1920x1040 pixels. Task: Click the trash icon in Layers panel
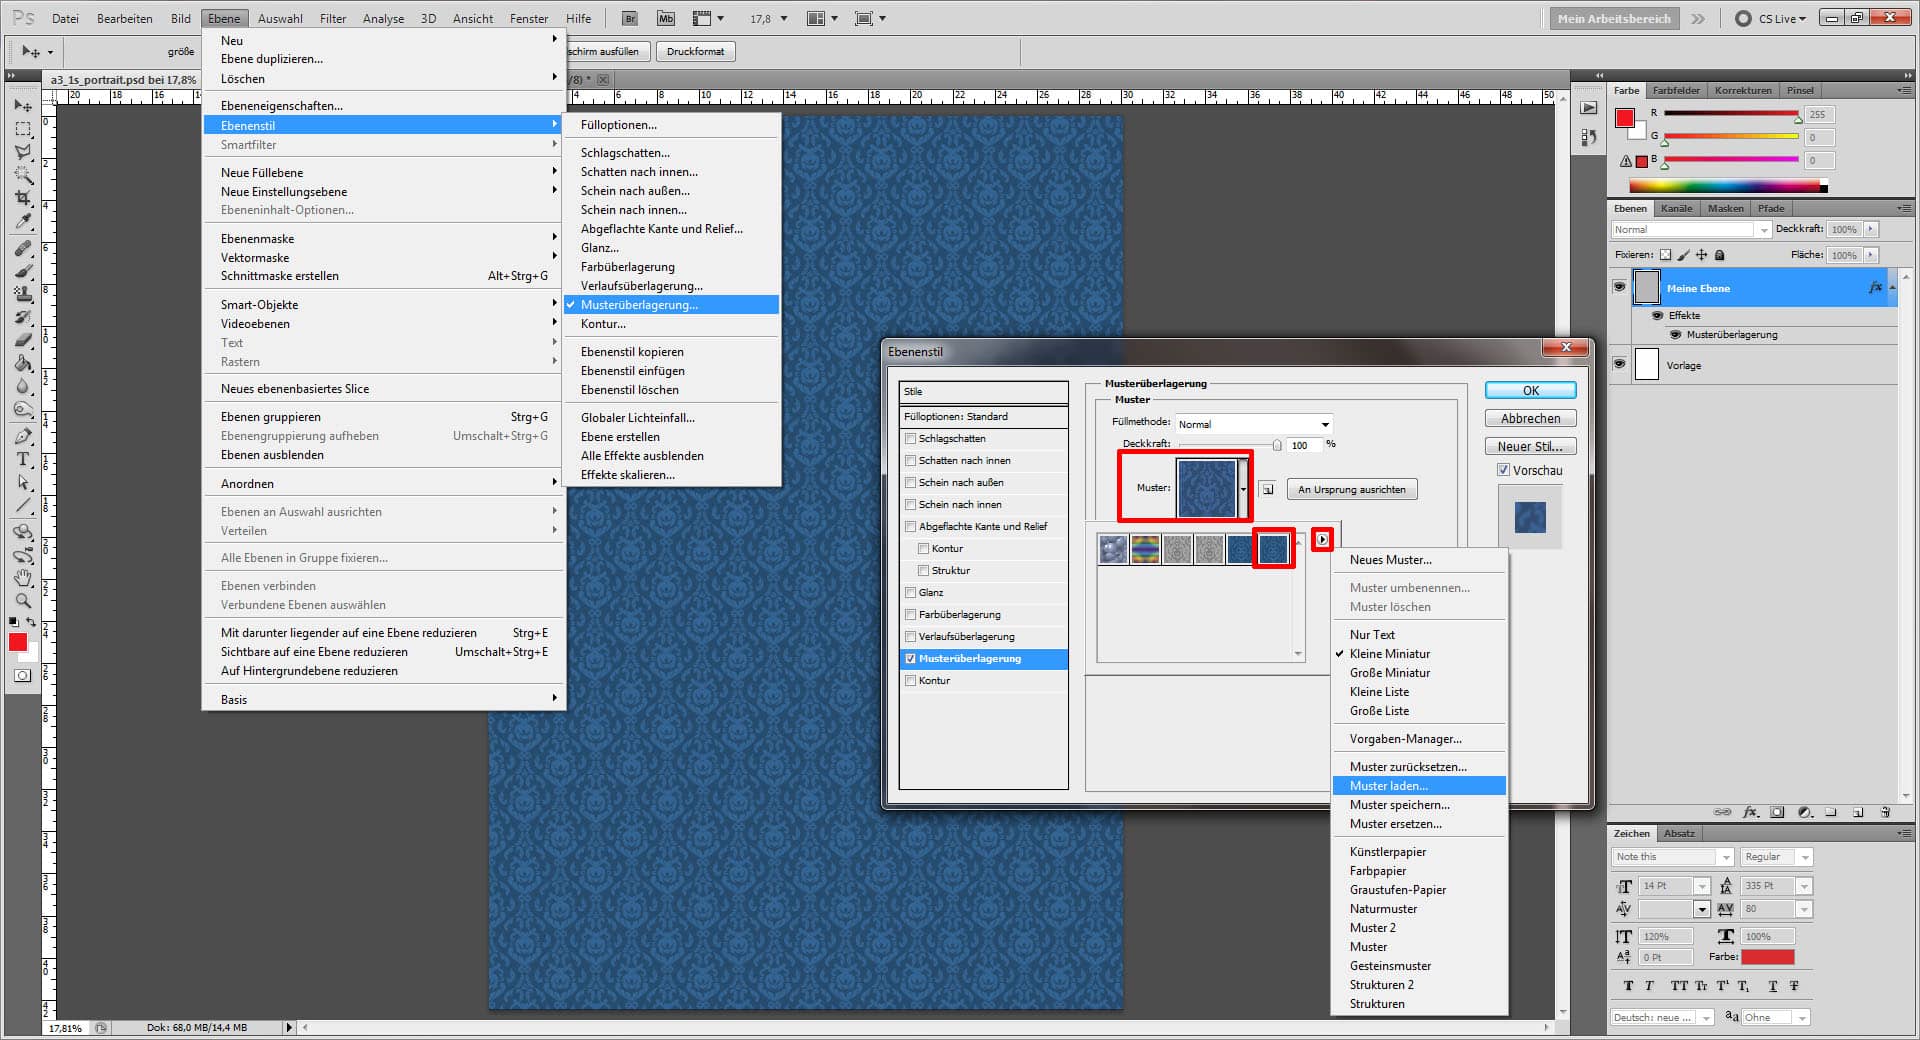coord(1884,812)
